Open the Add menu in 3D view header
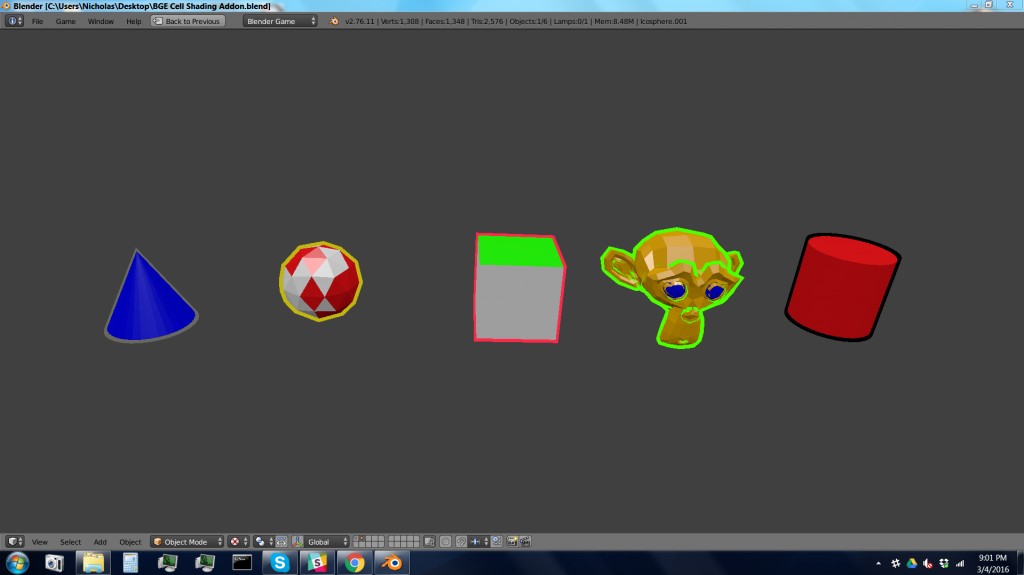 (100, 542)
